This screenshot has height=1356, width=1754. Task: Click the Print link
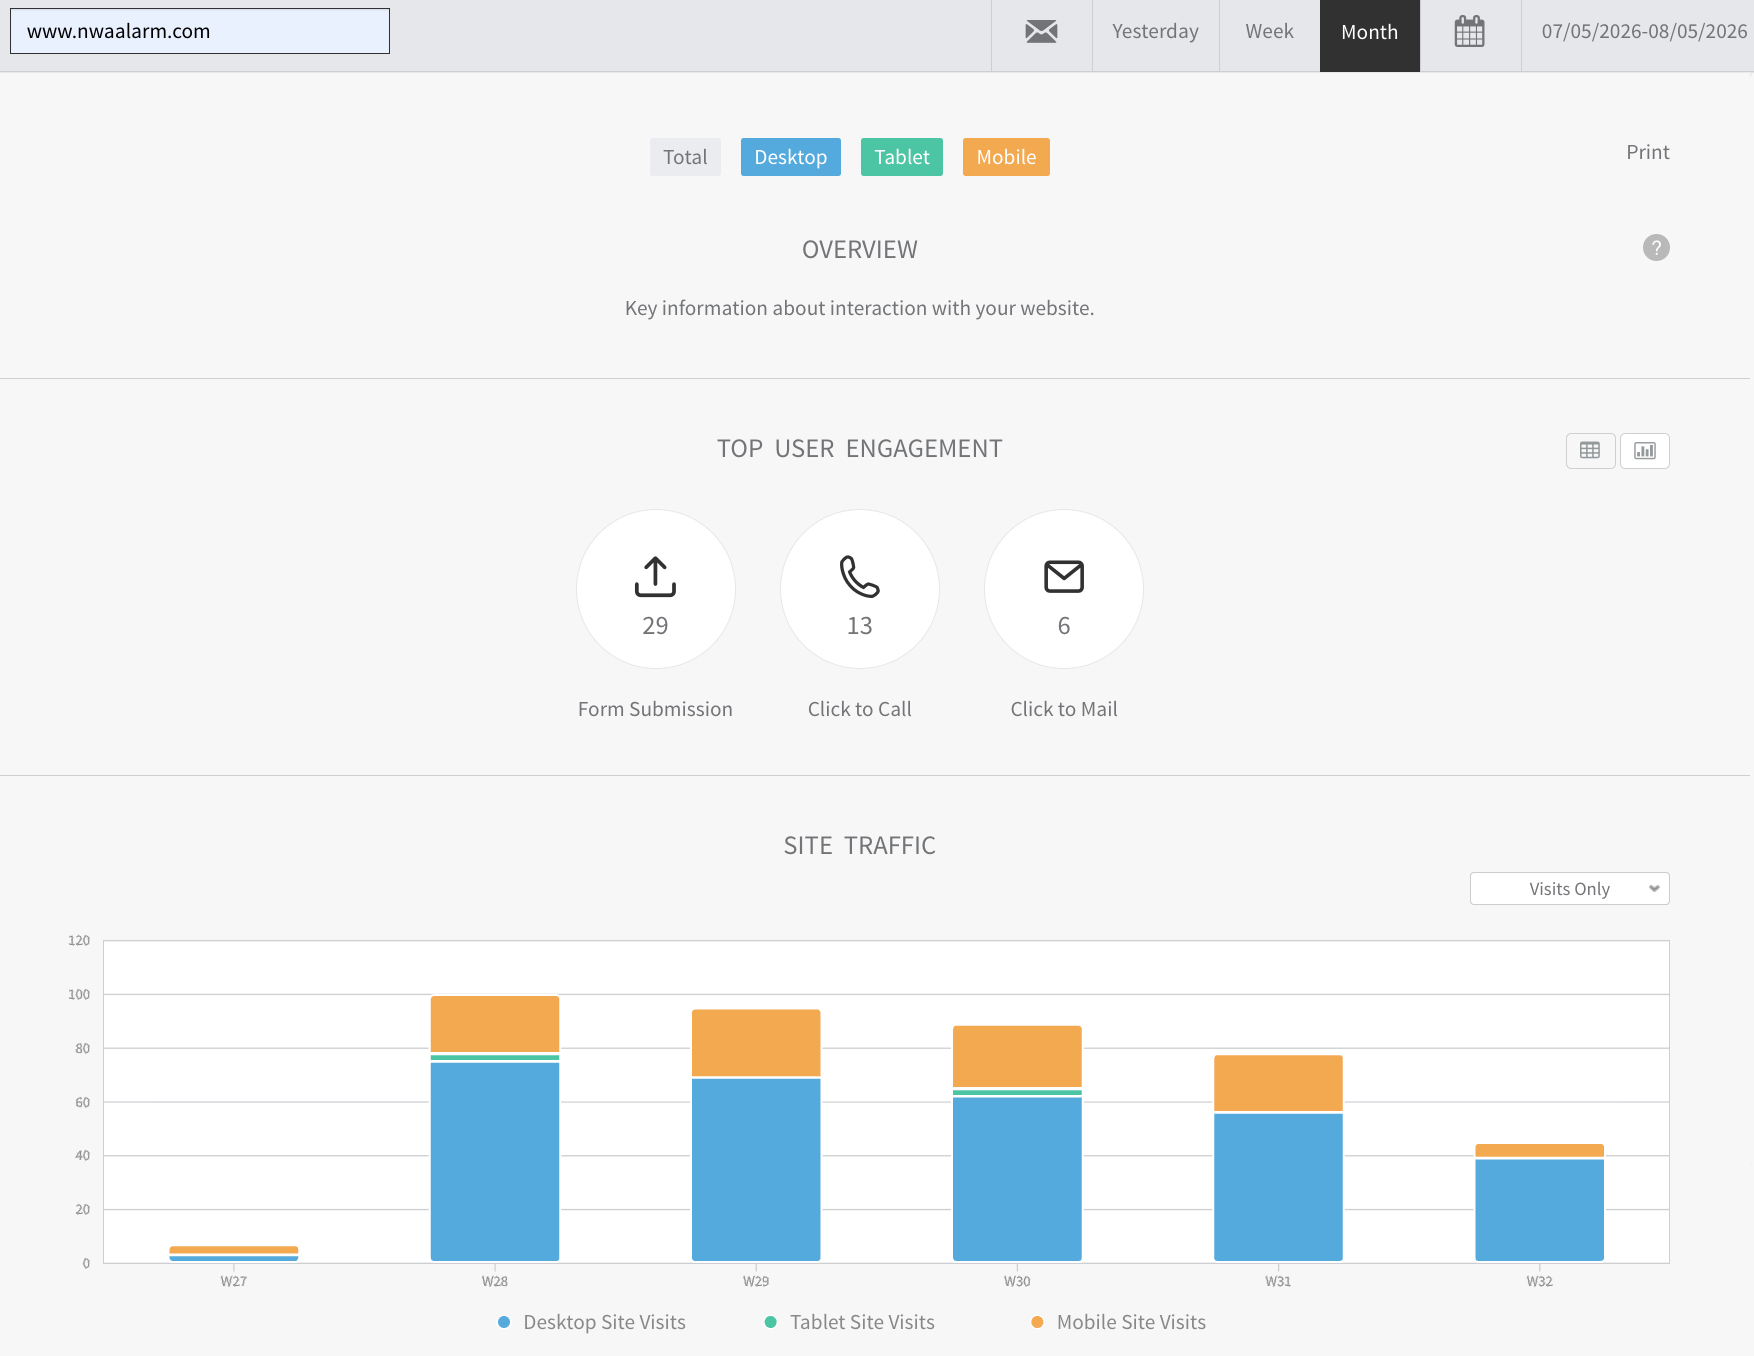point(1647,152)
